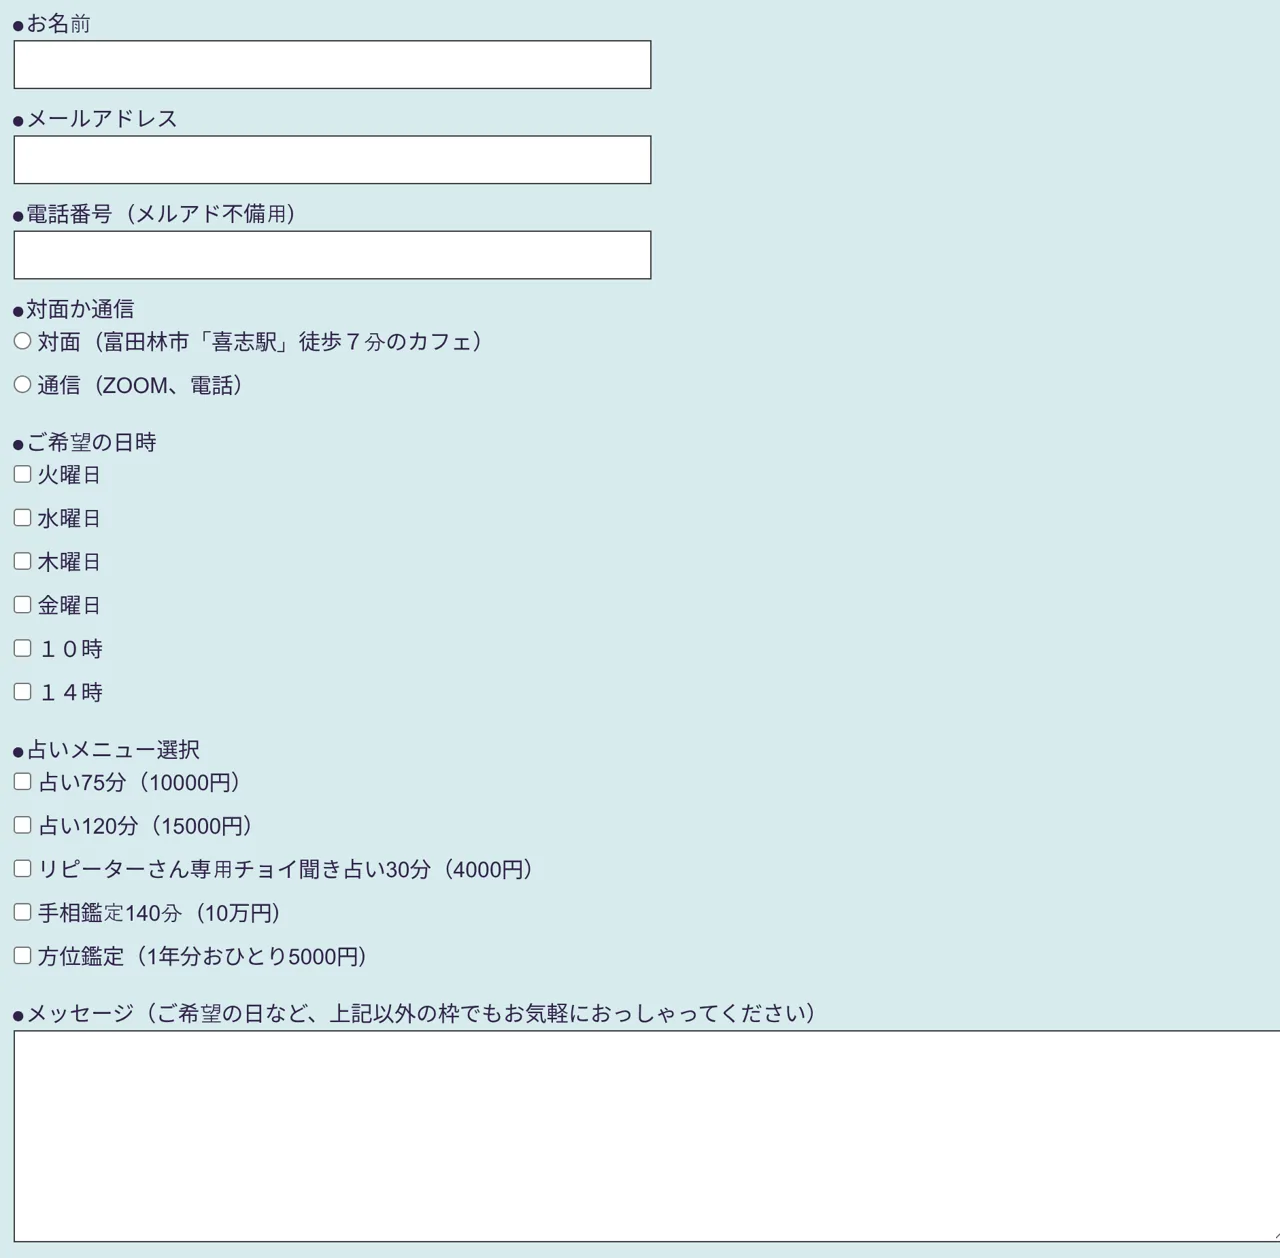Screen dimensions: 1280x1258
Task: Tick 方位鑑定（1年分おひとり5000円） checkbox
Action: [x=22, y=956]
